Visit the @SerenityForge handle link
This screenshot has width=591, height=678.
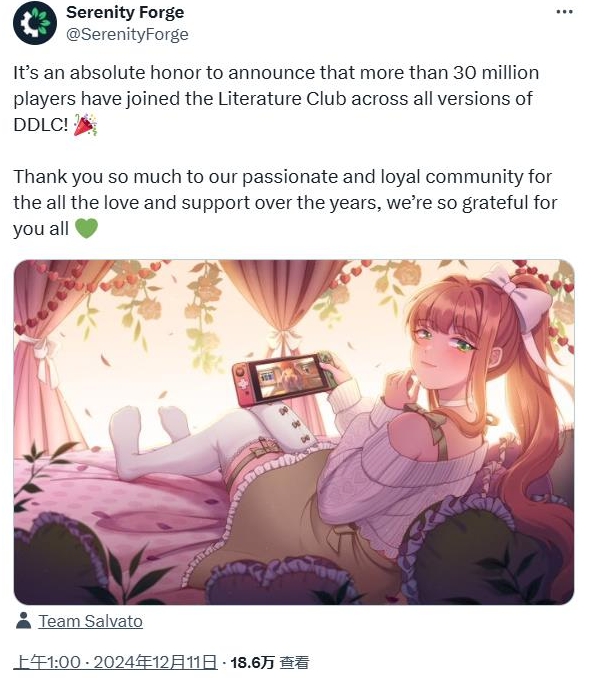pos(127,34)
